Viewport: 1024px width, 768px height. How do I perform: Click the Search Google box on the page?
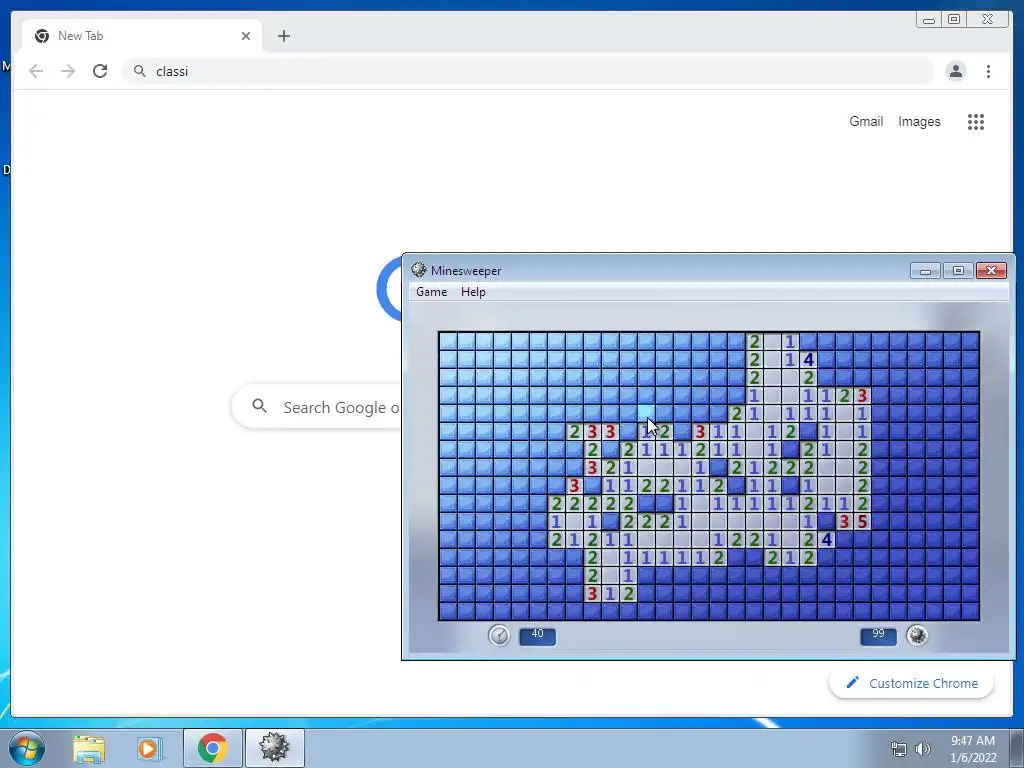coord(317,407)
